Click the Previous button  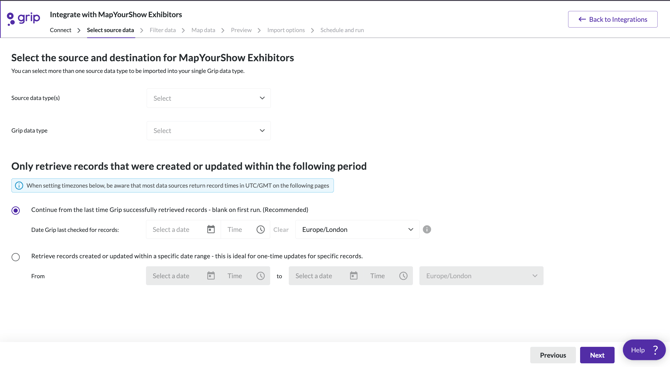point(552,355)
